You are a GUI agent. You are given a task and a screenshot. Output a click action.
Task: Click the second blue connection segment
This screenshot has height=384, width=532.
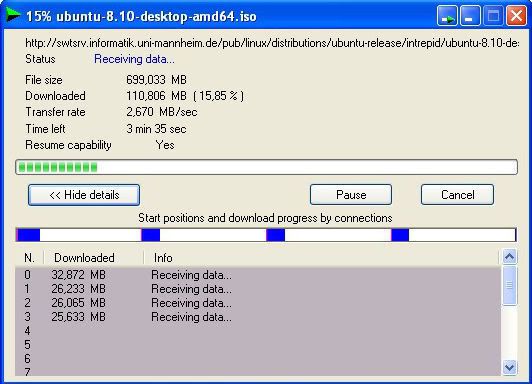(x=151, y=235)
